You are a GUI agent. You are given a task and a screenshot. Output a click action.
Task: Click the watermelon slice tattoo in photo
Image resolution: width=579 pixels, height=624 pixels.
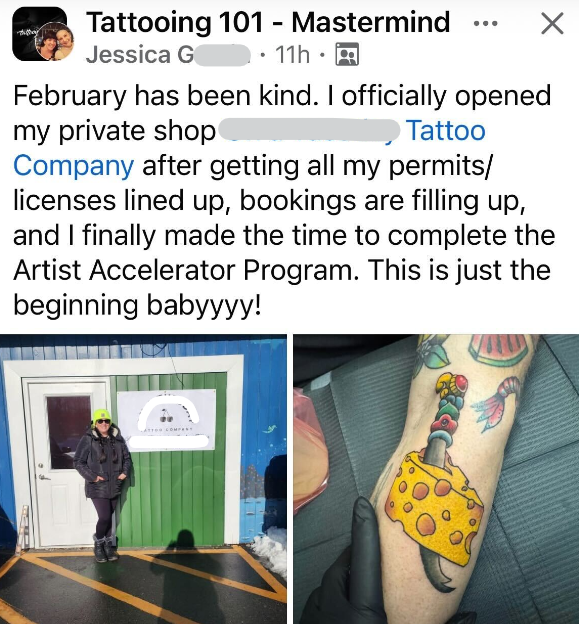tap(499, 349)
